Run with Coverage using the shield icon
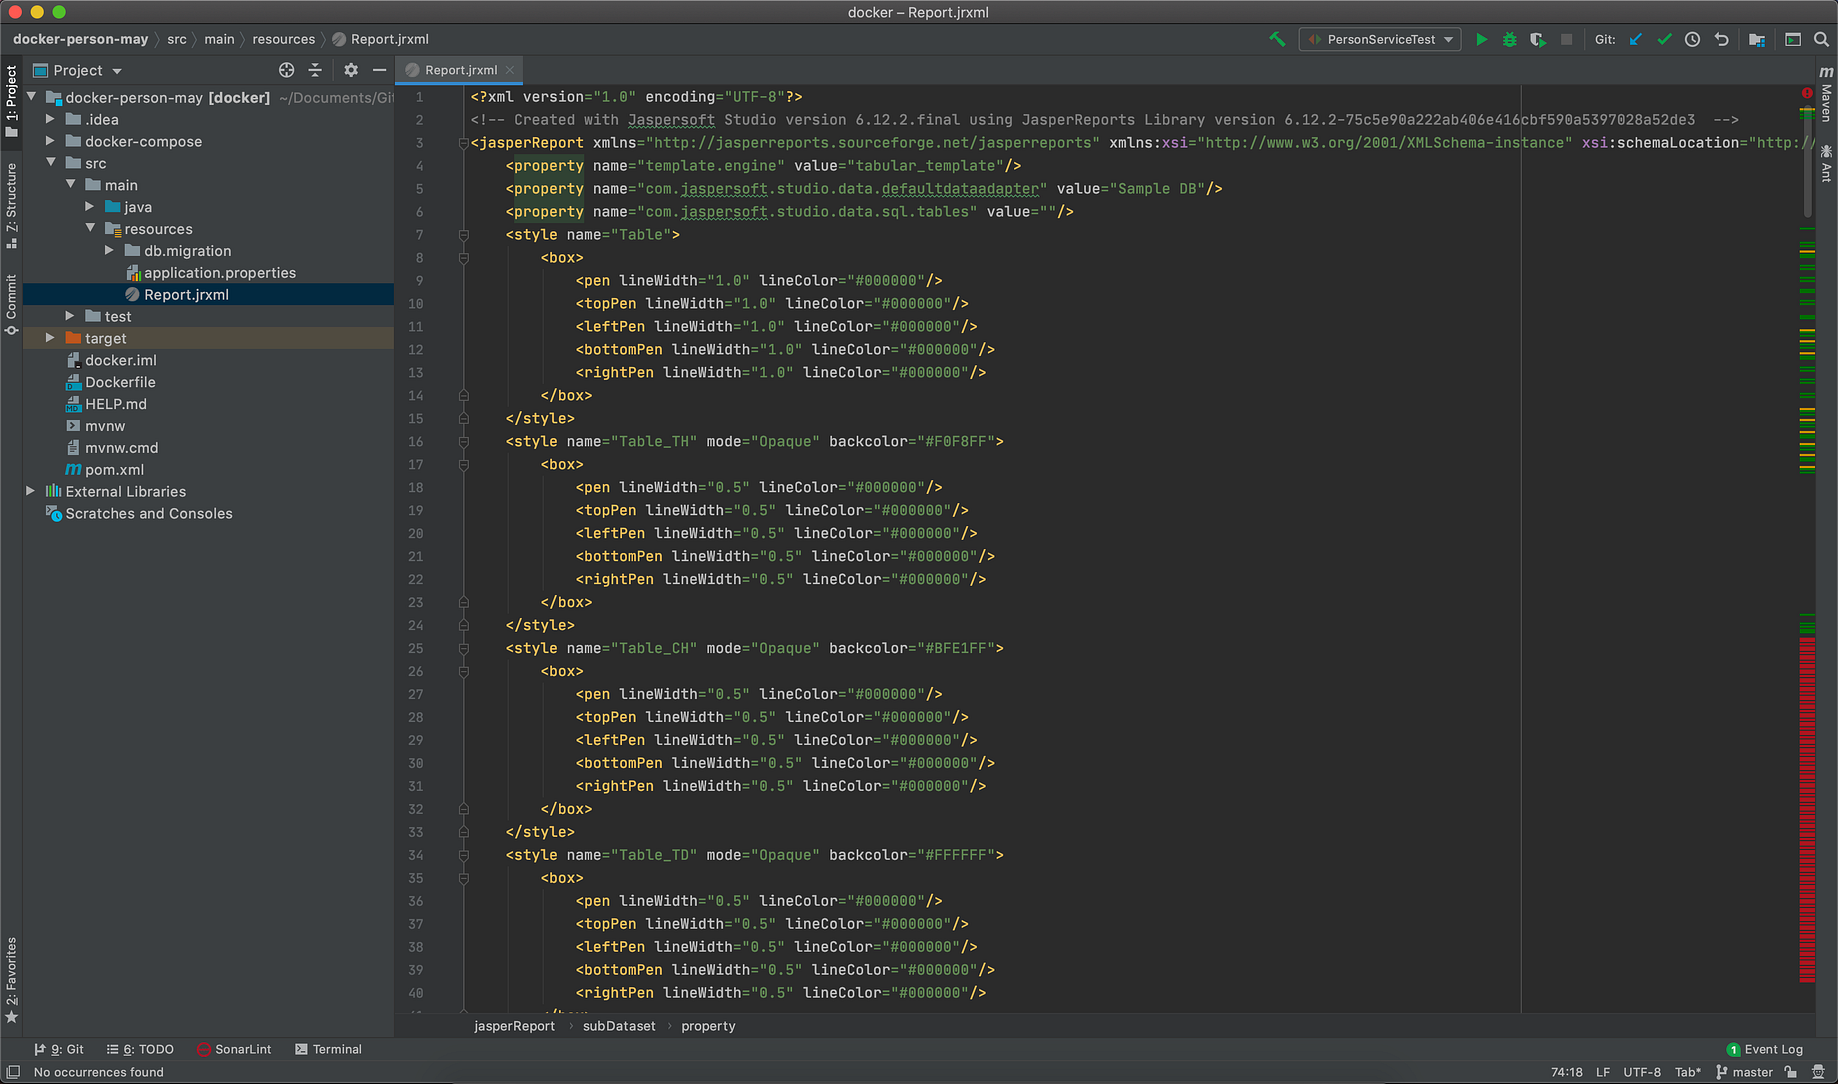1838x1084 pixels. click(1537, 39)
